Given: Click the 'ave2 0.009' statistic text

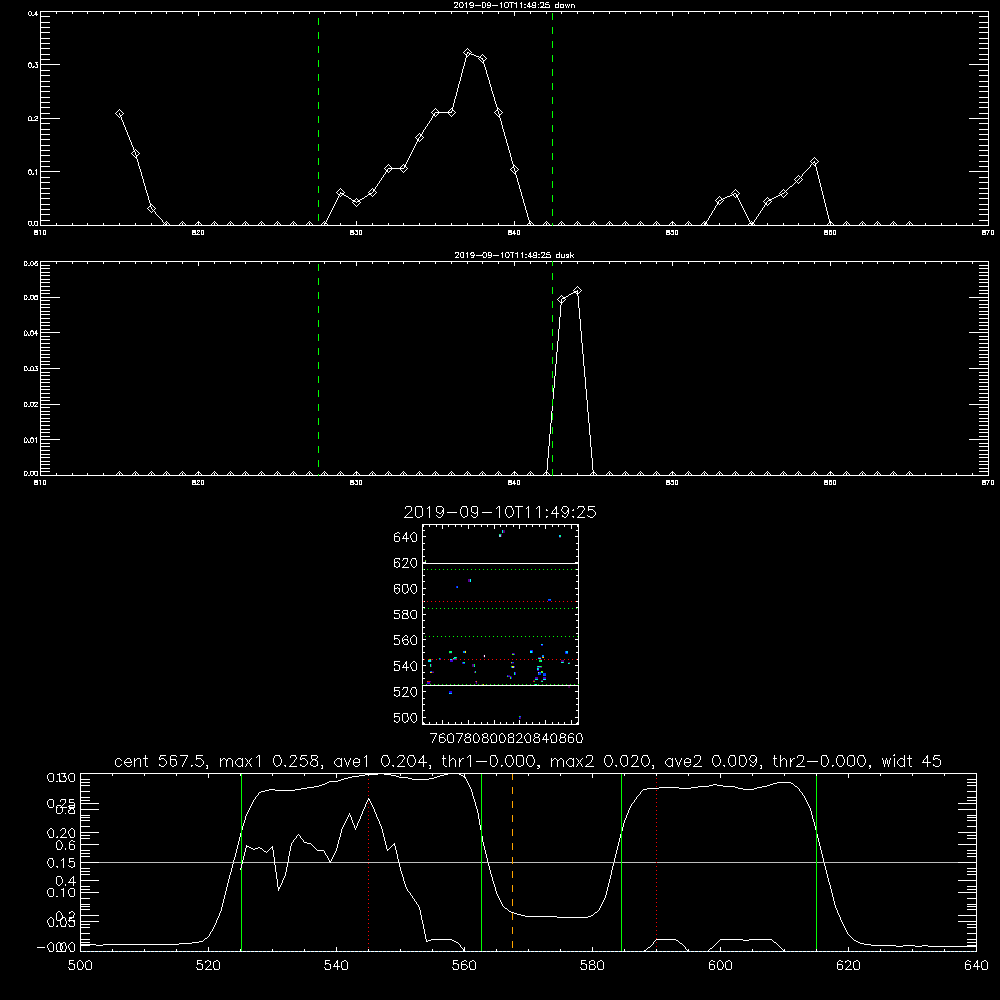Looking at the screenshot, I should pos(710,761).
